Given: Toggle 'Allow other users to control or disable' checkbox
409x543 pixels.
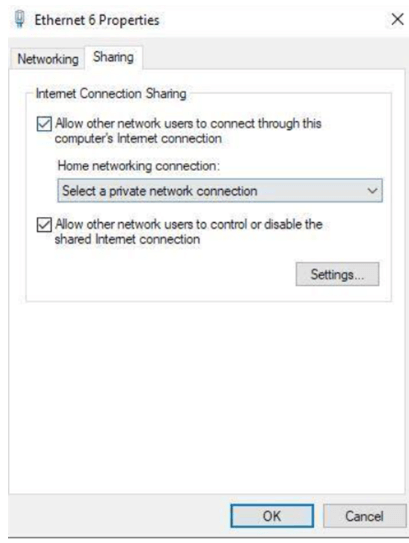Looking at the screenshot, I should point(44,225).
